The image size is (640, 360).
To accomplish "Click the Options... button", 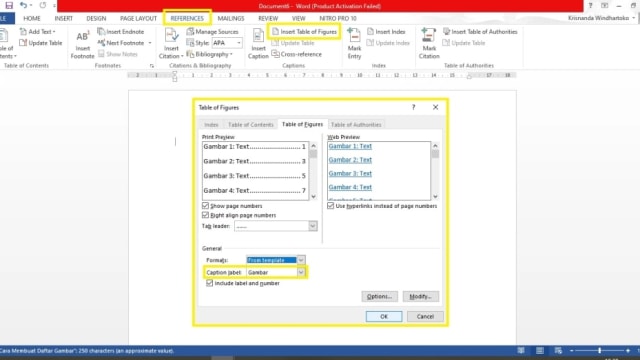I will pos(380,296).
